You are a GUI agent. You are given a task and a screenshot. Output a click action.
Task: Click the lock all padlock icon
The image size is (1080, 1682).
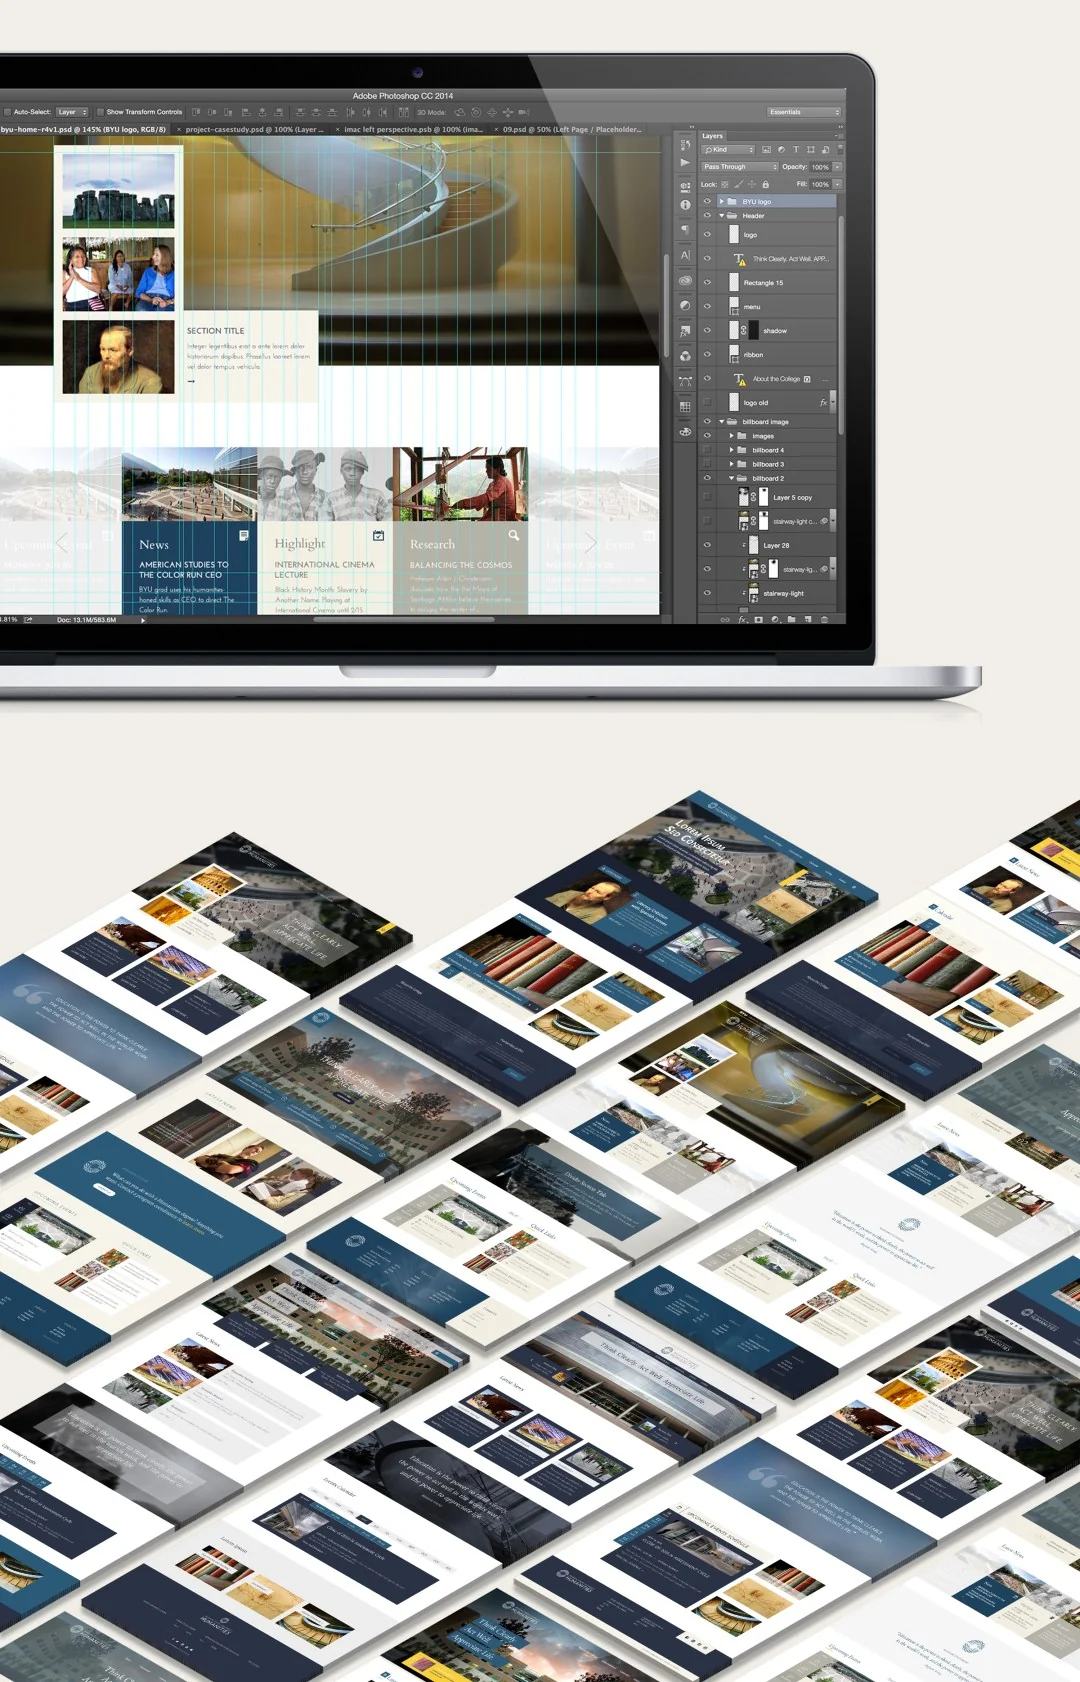766,184
